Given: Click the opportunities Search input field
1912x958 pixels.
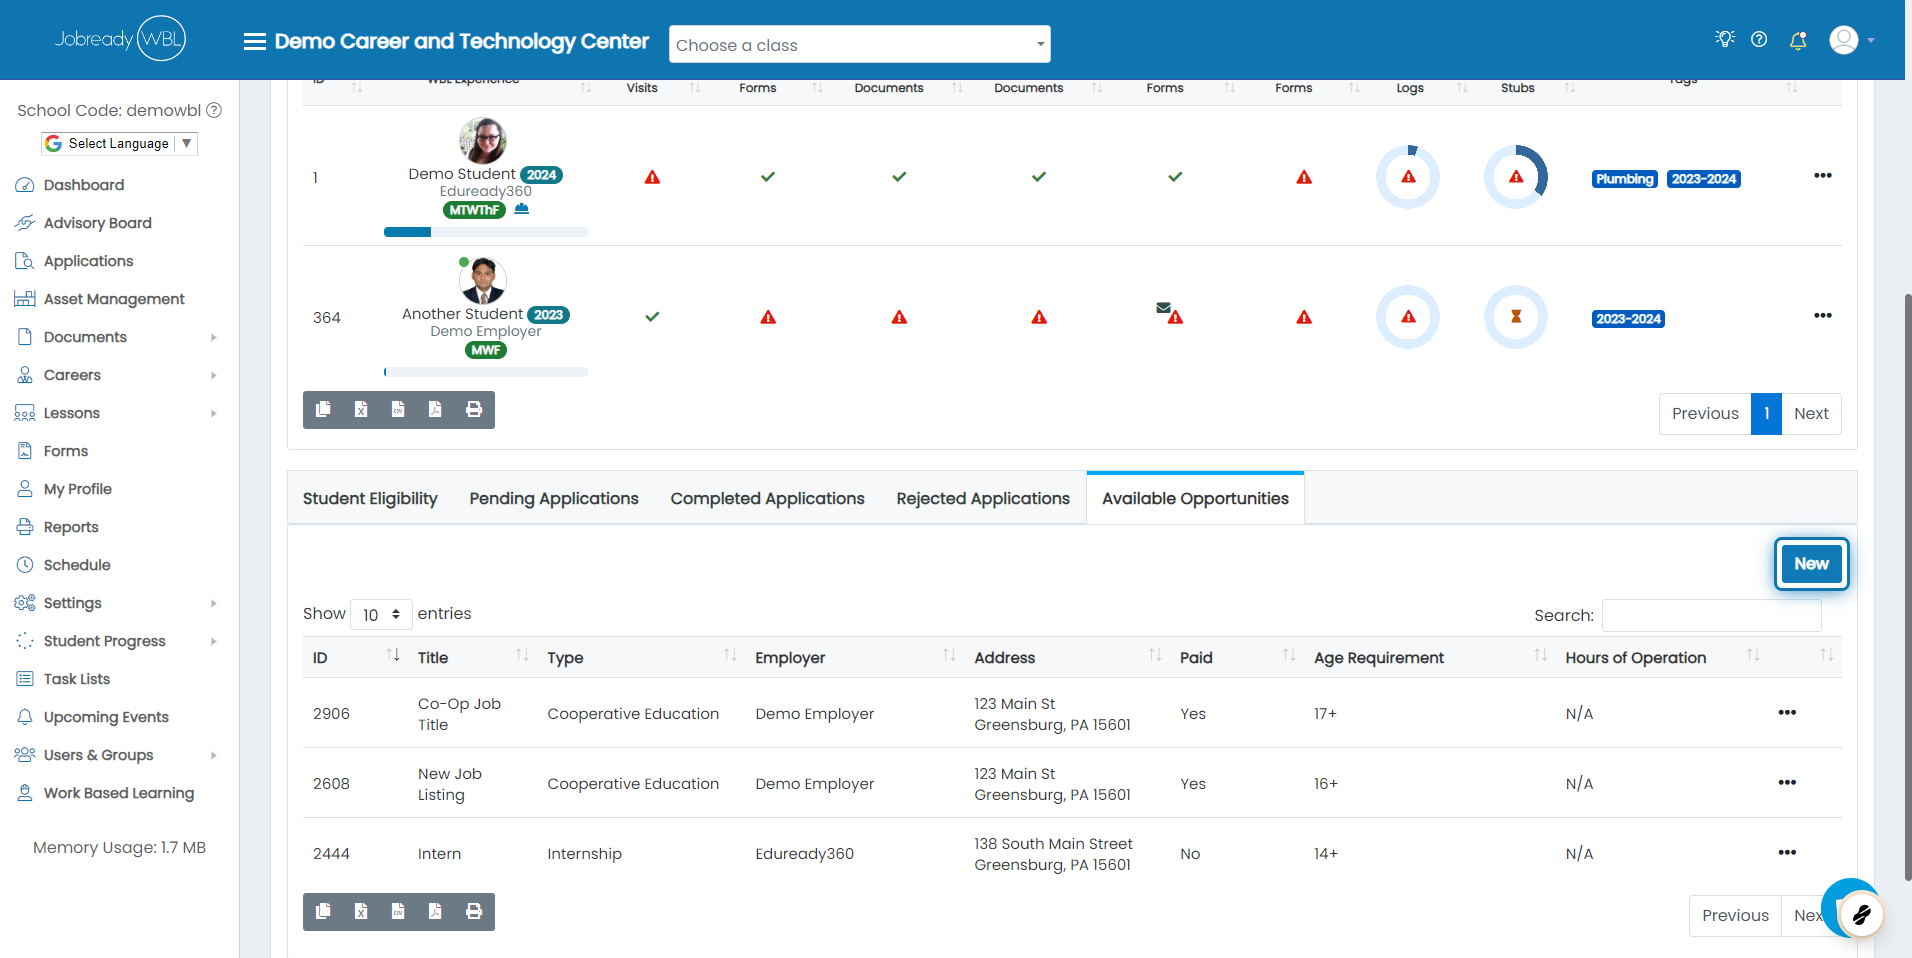Looking at the screenshot, I should pos(1712,616).
